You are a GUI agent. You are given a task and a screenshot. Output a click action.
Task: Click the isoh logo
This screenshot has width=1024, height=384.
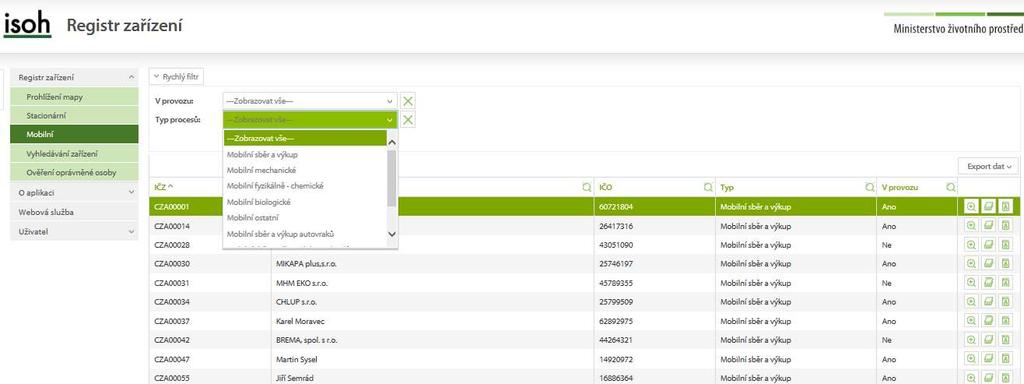27,26
